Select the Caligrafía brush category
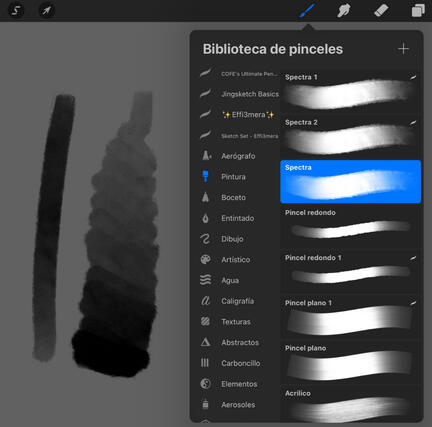 tap(238, 301)
